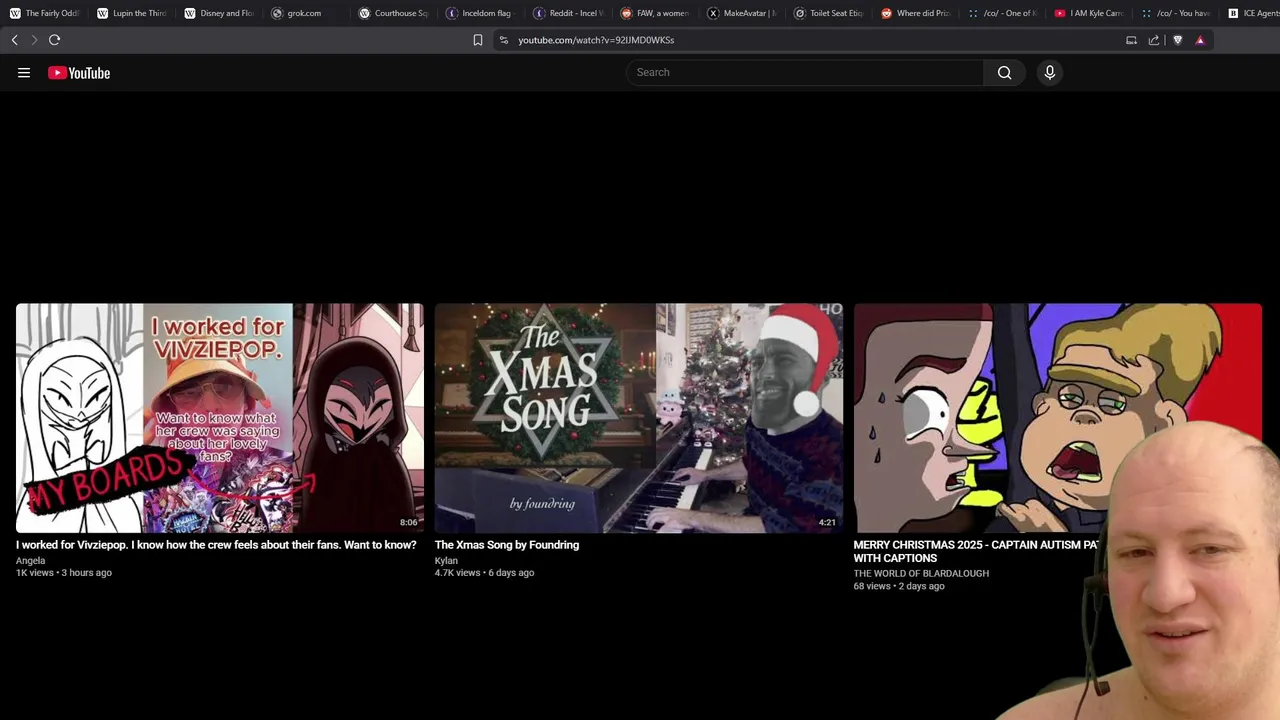
Task: Visit THE WORLD OF BLARDALOUGH channel
Action: [921, 573]
